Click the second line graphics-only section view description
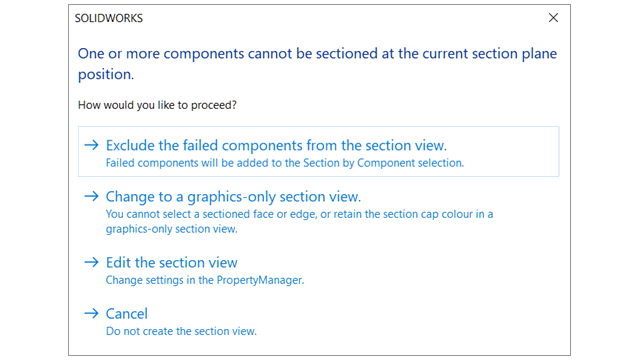This screenshot has width=640, height=360. coord(171,229)
